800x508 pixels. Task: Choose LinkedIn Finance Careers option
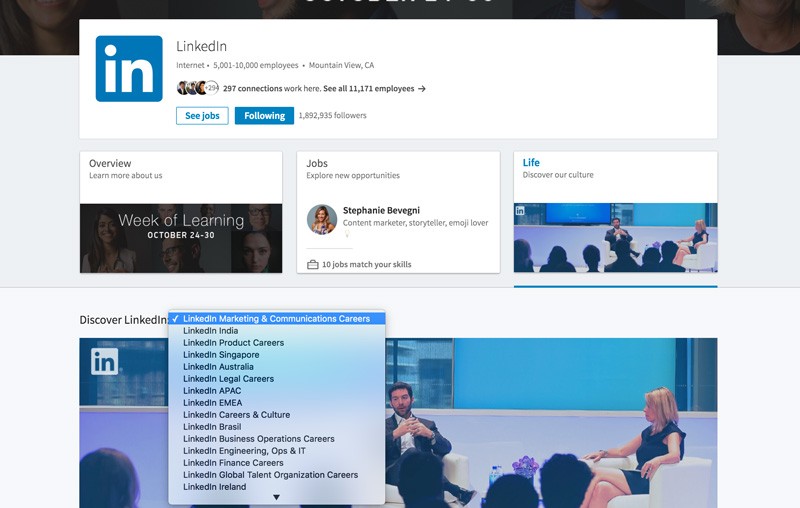click(277, 463)
